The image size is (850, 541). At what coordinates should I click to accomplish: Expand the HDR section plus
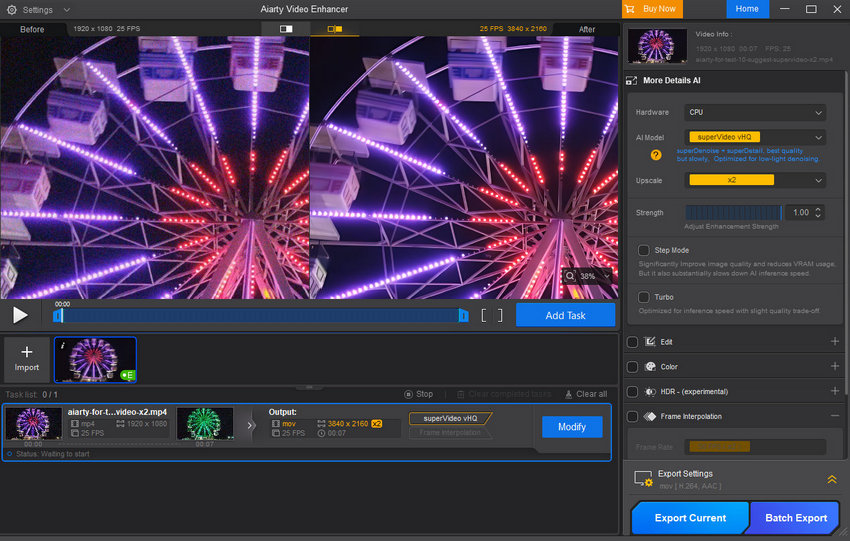(x=835, y=391)
